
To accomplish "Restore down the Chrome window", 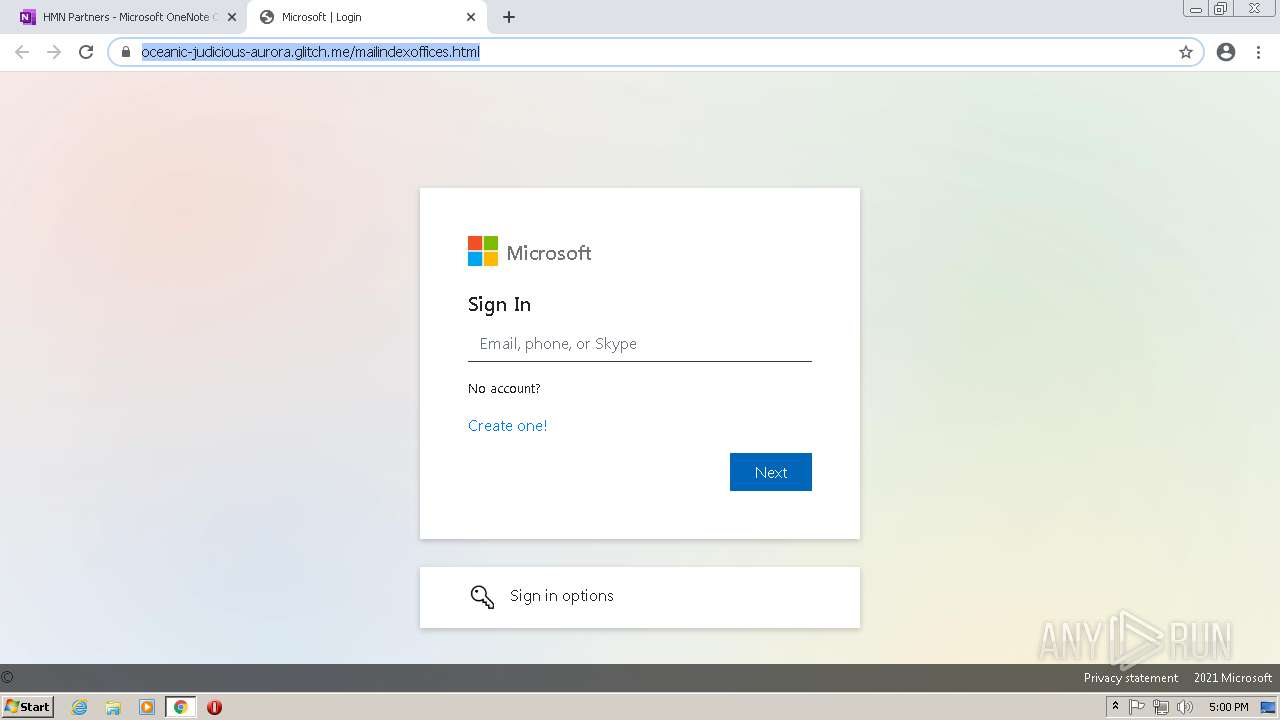I will tap(1221, 9).
